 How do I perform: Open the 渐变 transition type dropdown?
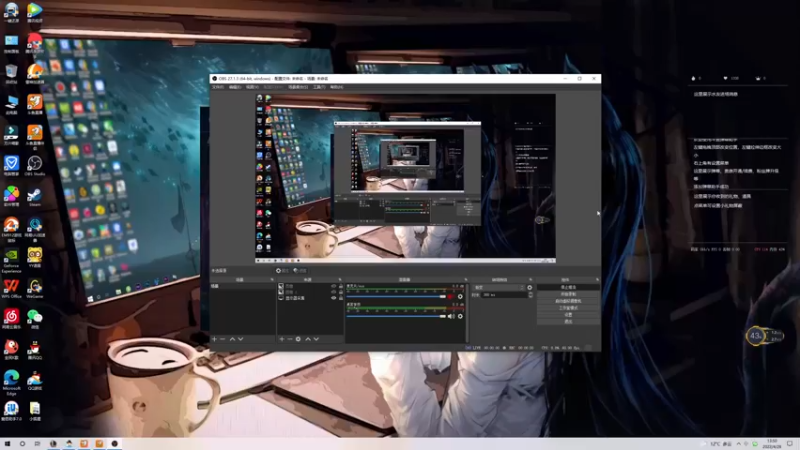498,288
